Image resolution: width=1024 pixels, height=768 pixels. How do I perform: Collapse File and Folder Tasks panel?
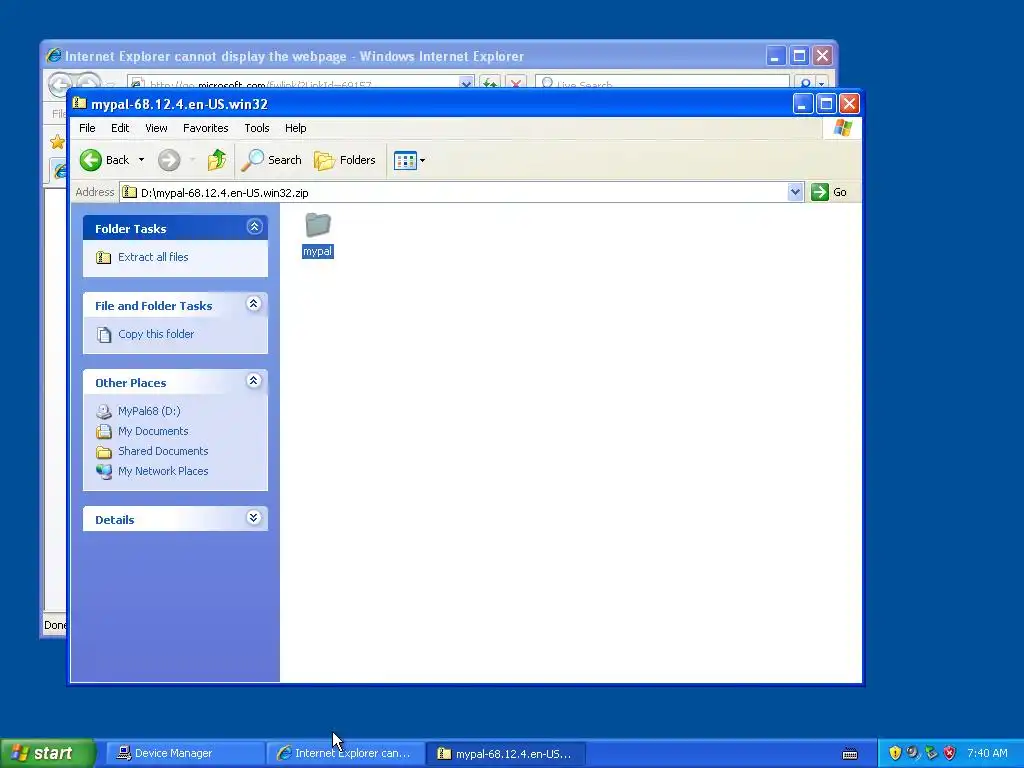tap(254, 304)
